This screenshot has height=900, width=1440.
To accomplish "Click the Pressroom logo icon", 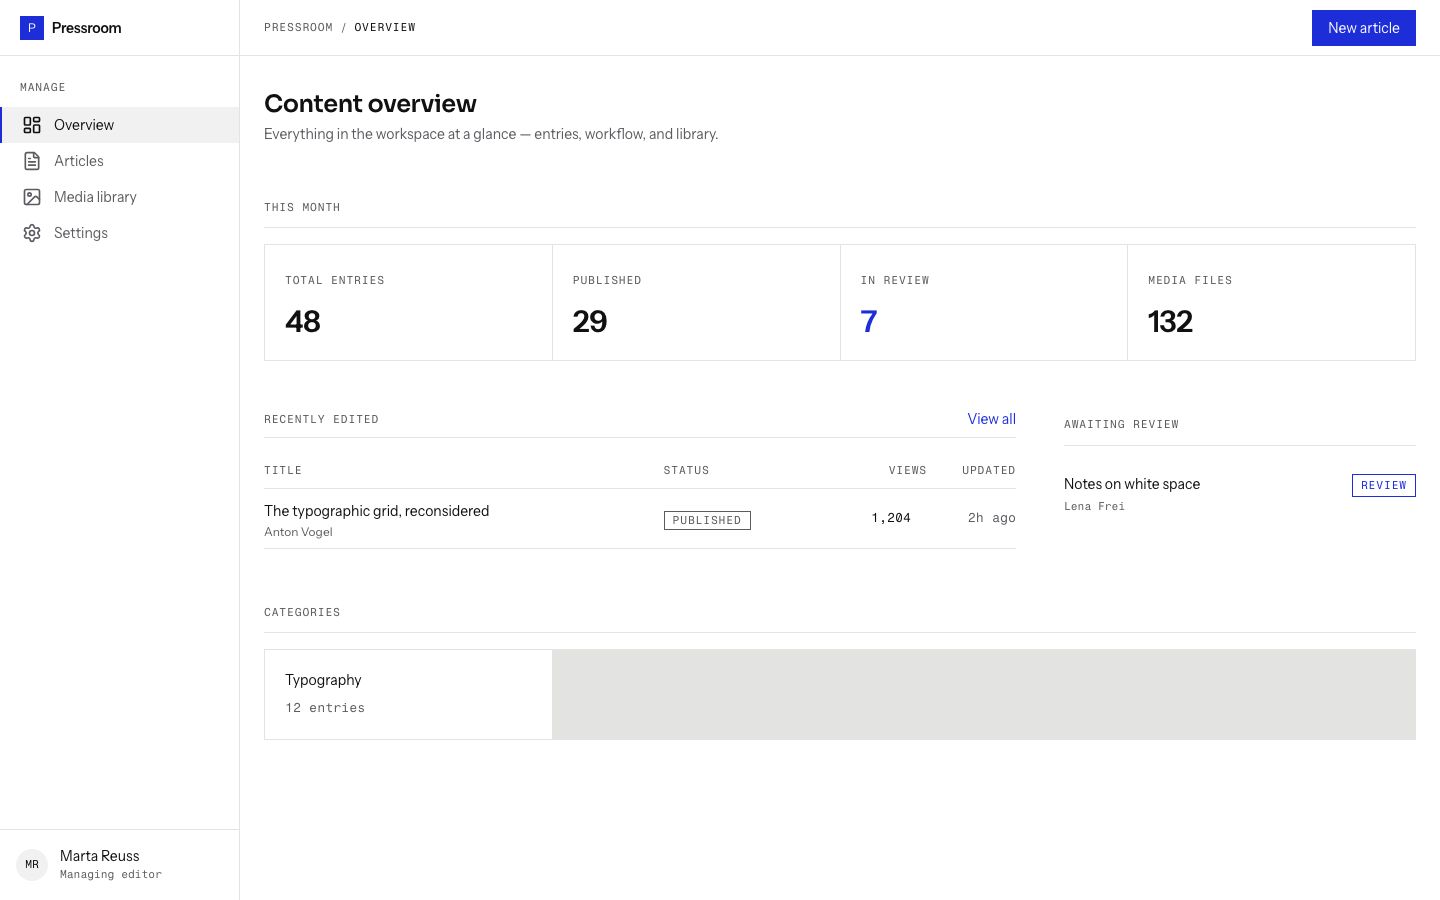I will coord(32,28).
